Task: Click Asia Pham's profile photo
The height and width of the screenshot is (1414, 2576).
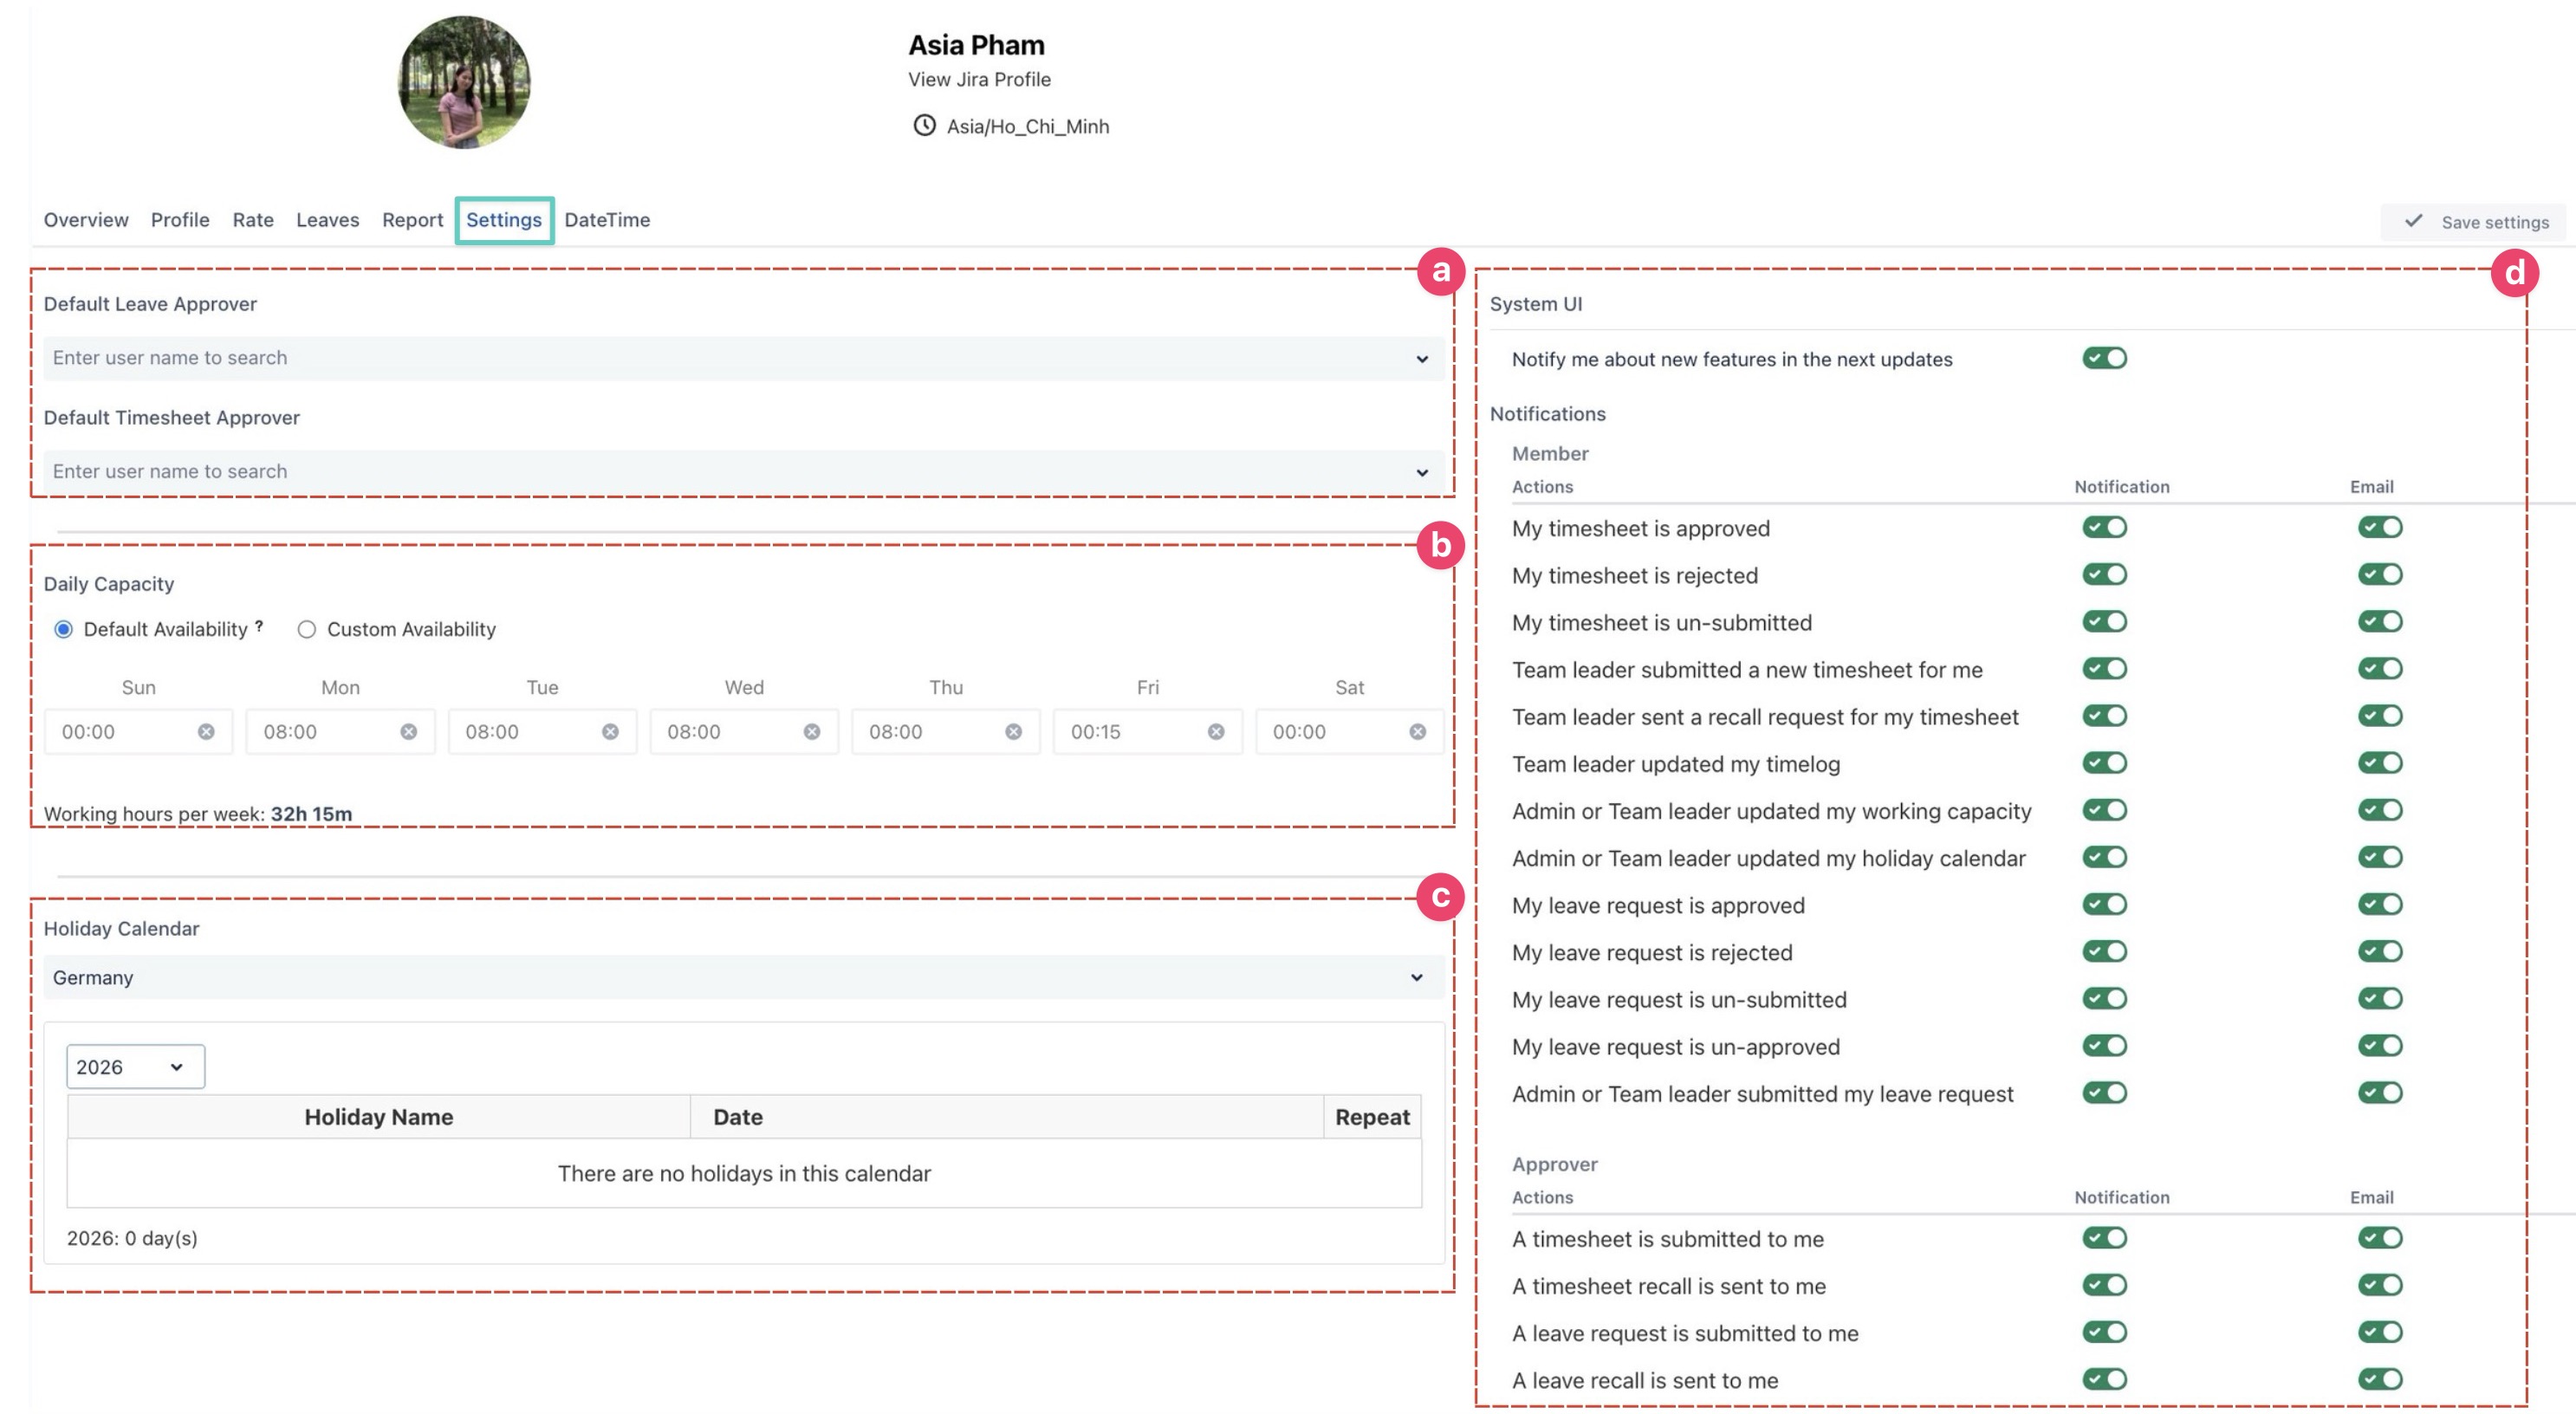Action: coord(464,82)
